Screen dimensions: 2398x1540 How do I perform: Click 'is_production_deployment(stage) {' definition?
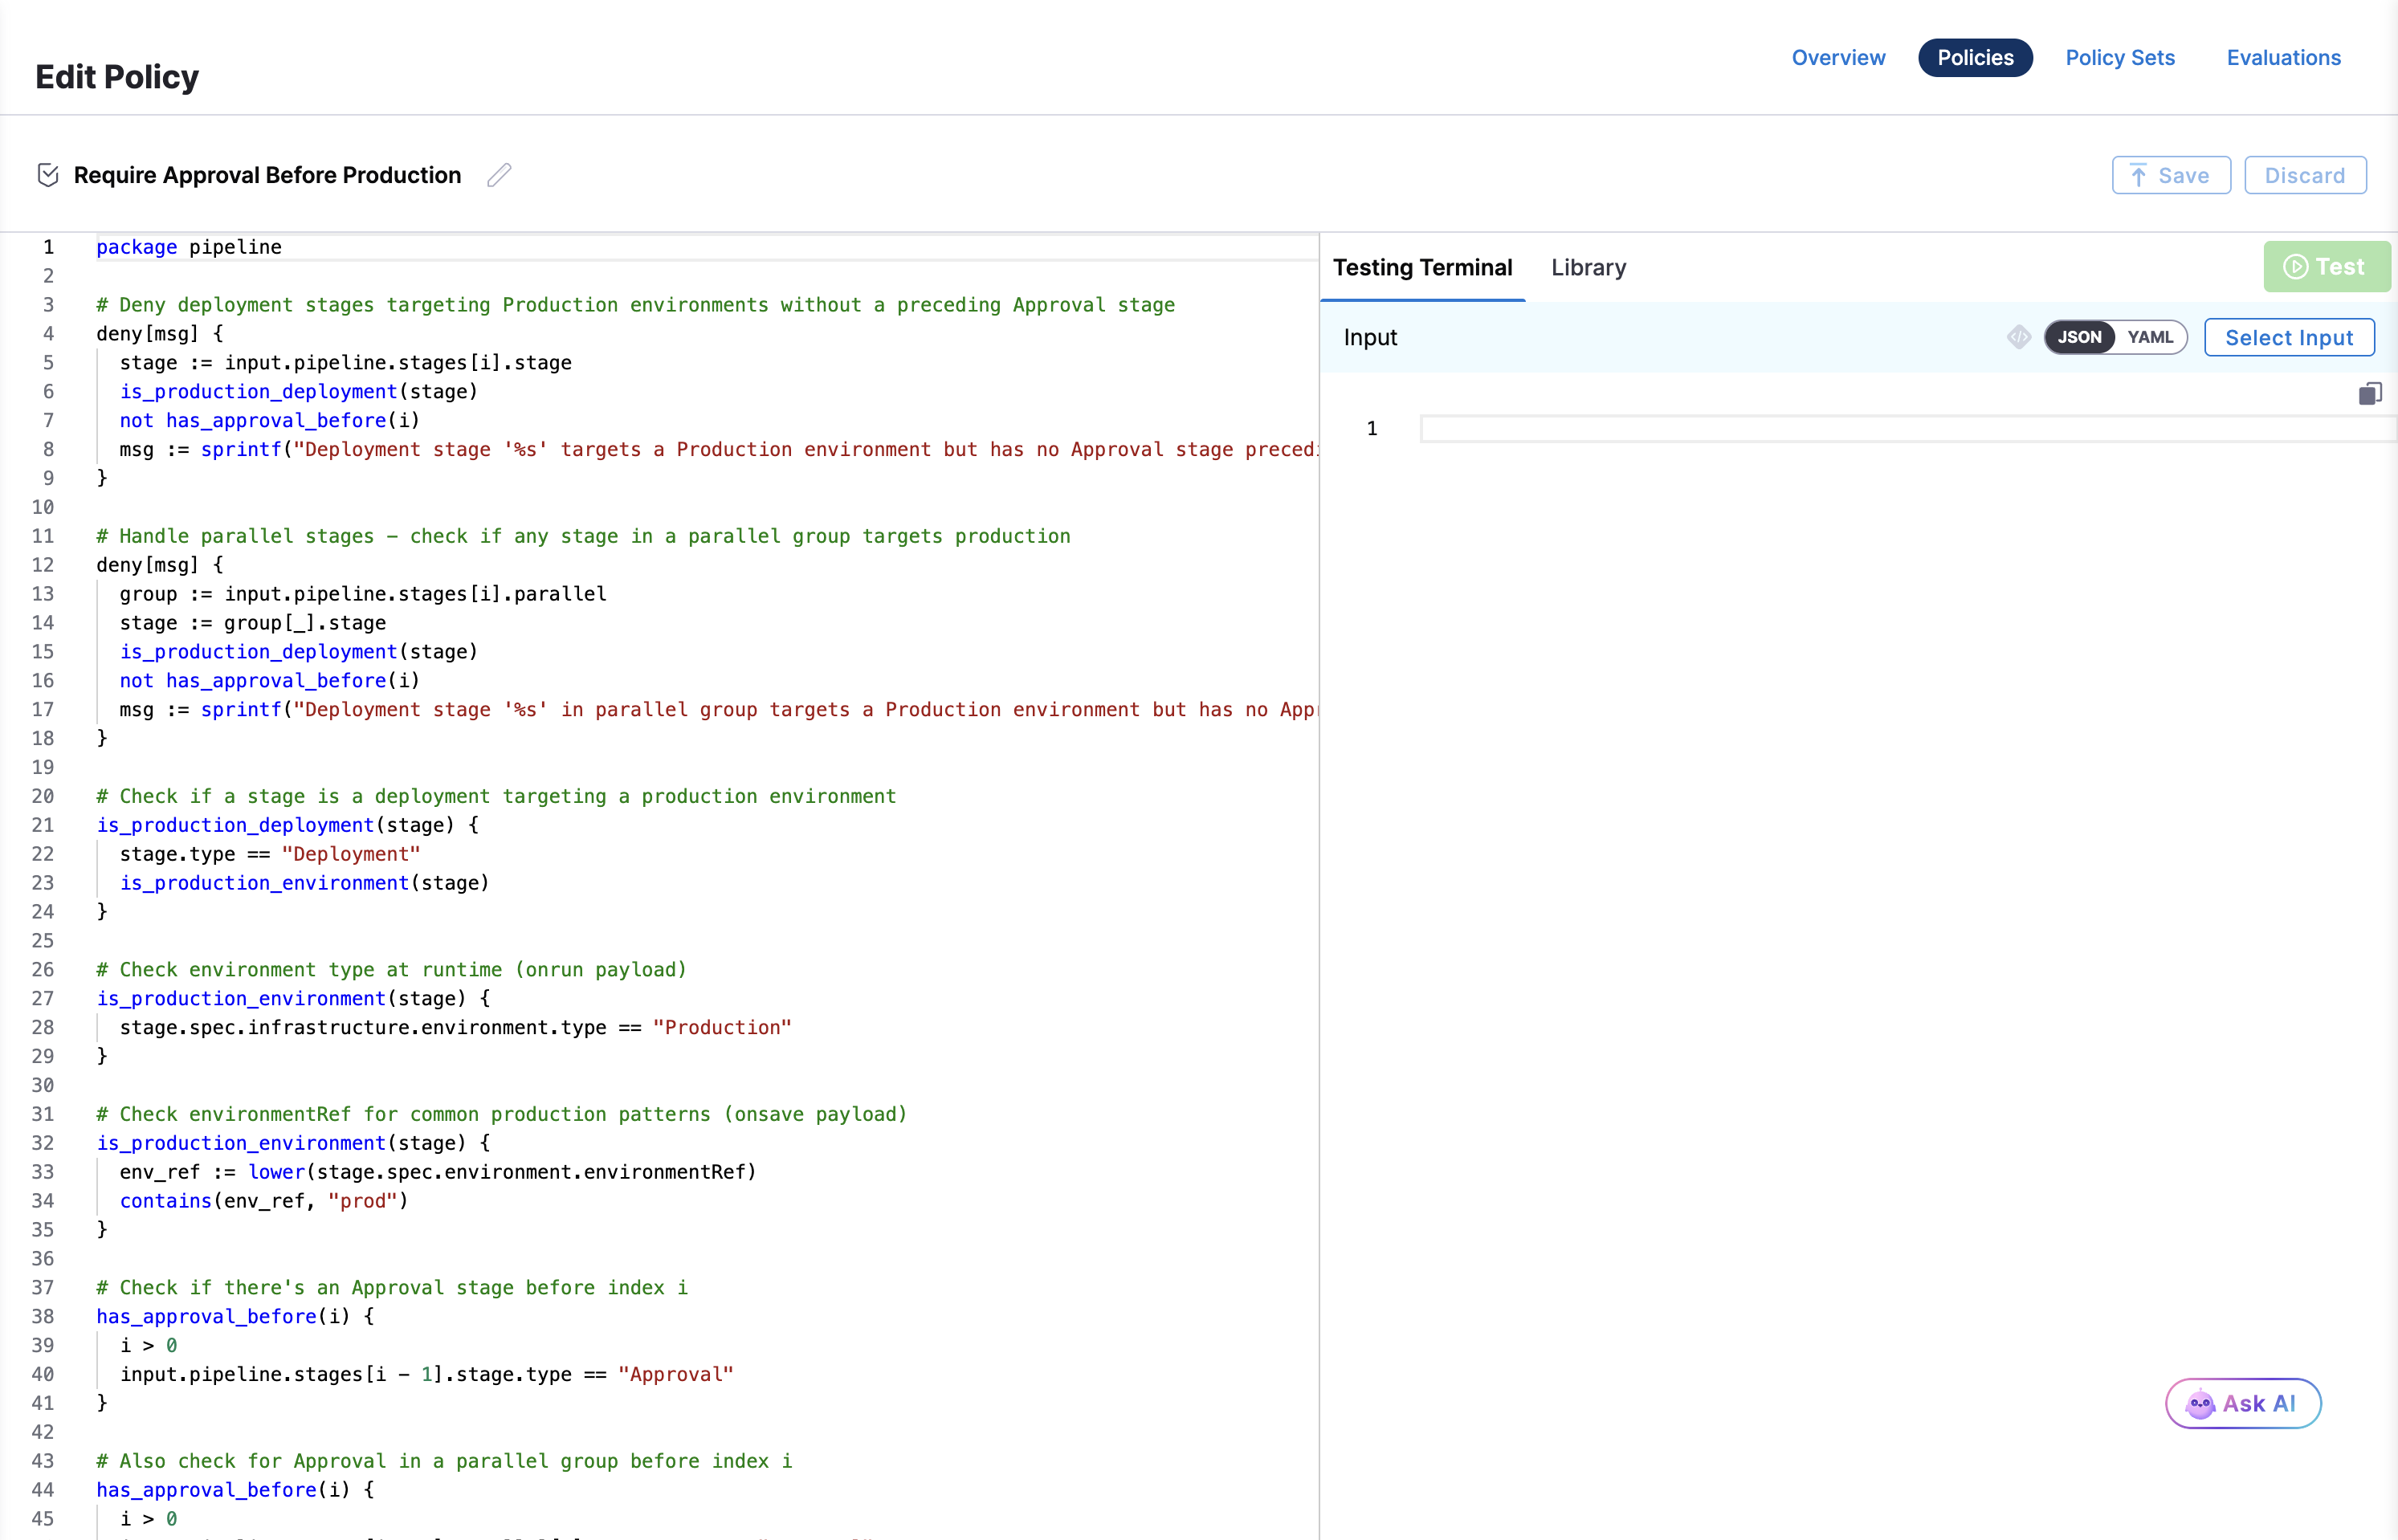pos(288,825)
